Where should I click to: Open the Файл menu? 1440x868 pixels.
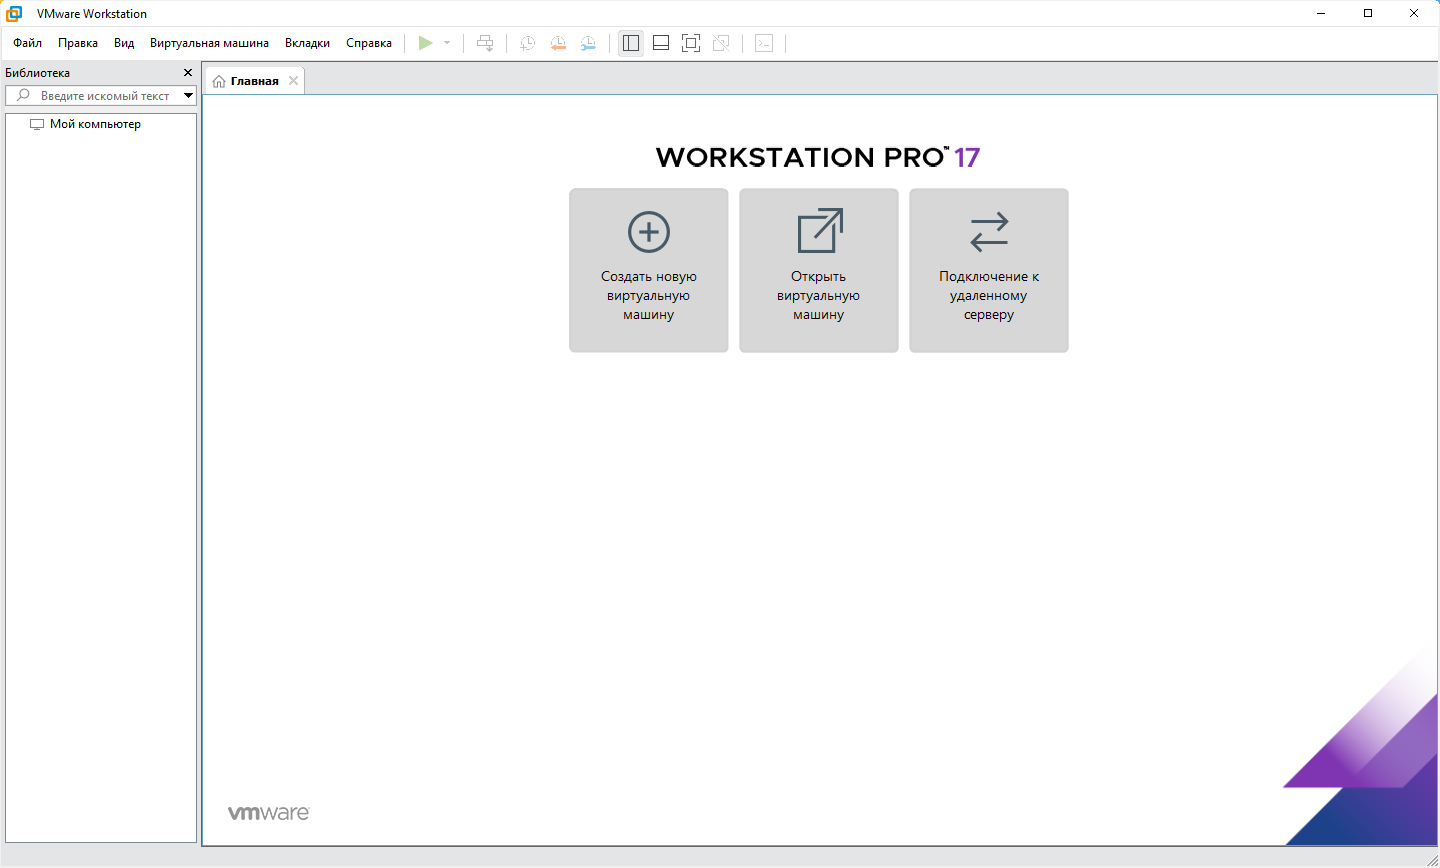pyautogui.click(x=26, y=43)
